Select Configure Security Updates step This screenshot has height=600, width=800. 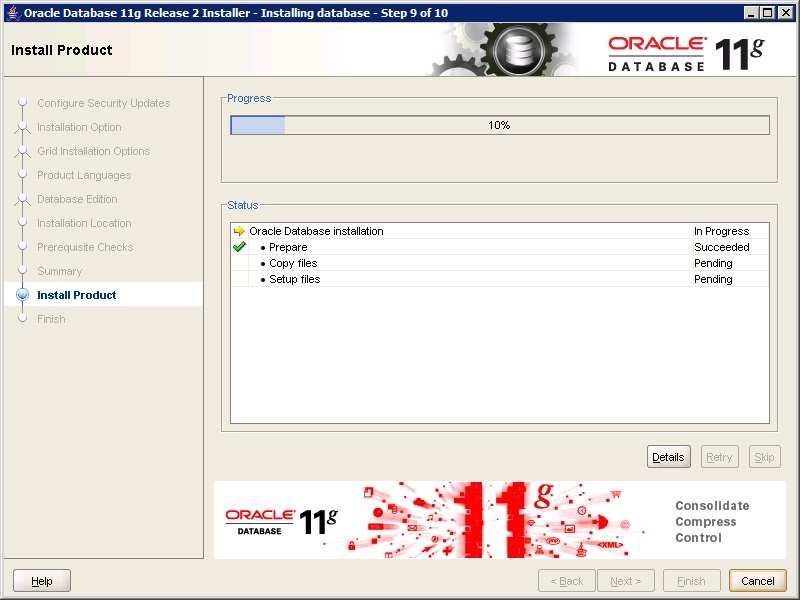coord(104,103)
